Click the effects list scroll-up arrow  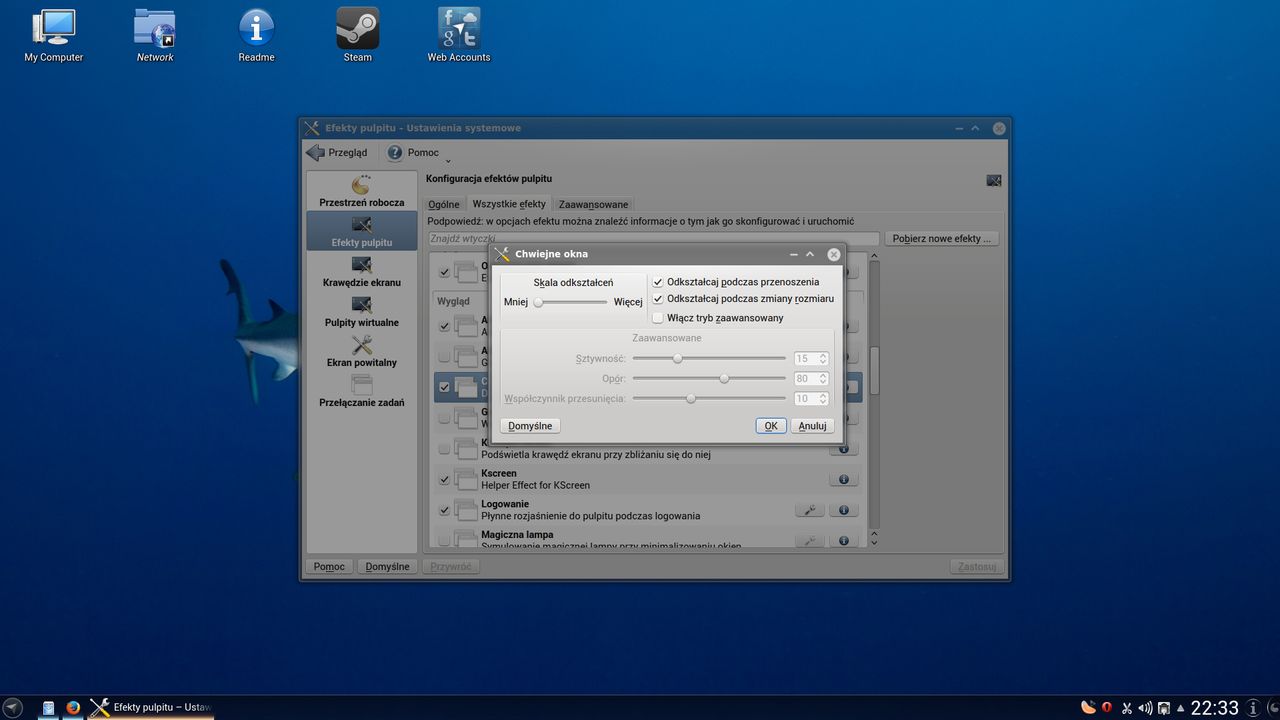(x=874, y=257)
